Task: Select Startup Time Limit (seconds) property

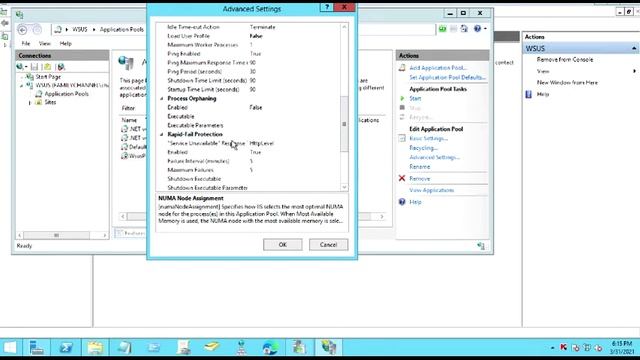Action: (x=249, y=89)
